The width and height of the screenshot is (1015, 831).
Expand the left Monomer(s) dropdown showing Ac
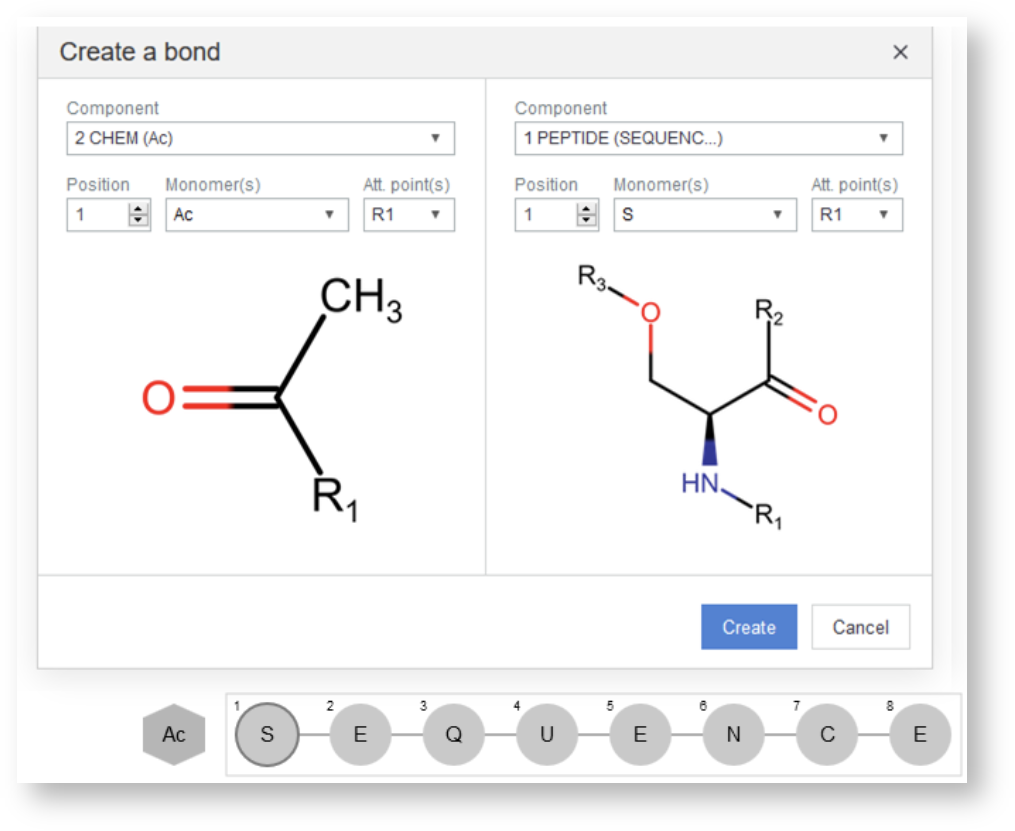(257, 215)
